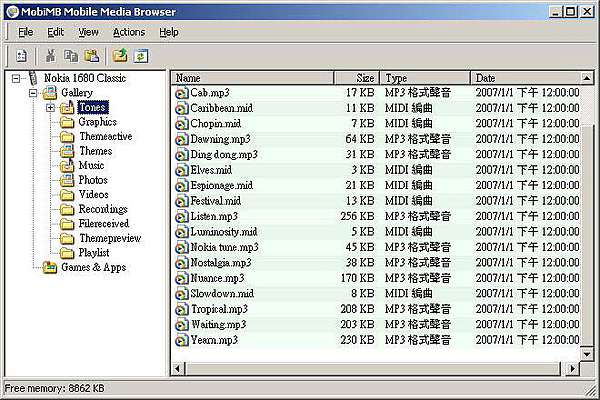The width and height of the screenshot is (600, 400).
Task: Click the Refresh toolbar icon
Action: pos(141,56)
